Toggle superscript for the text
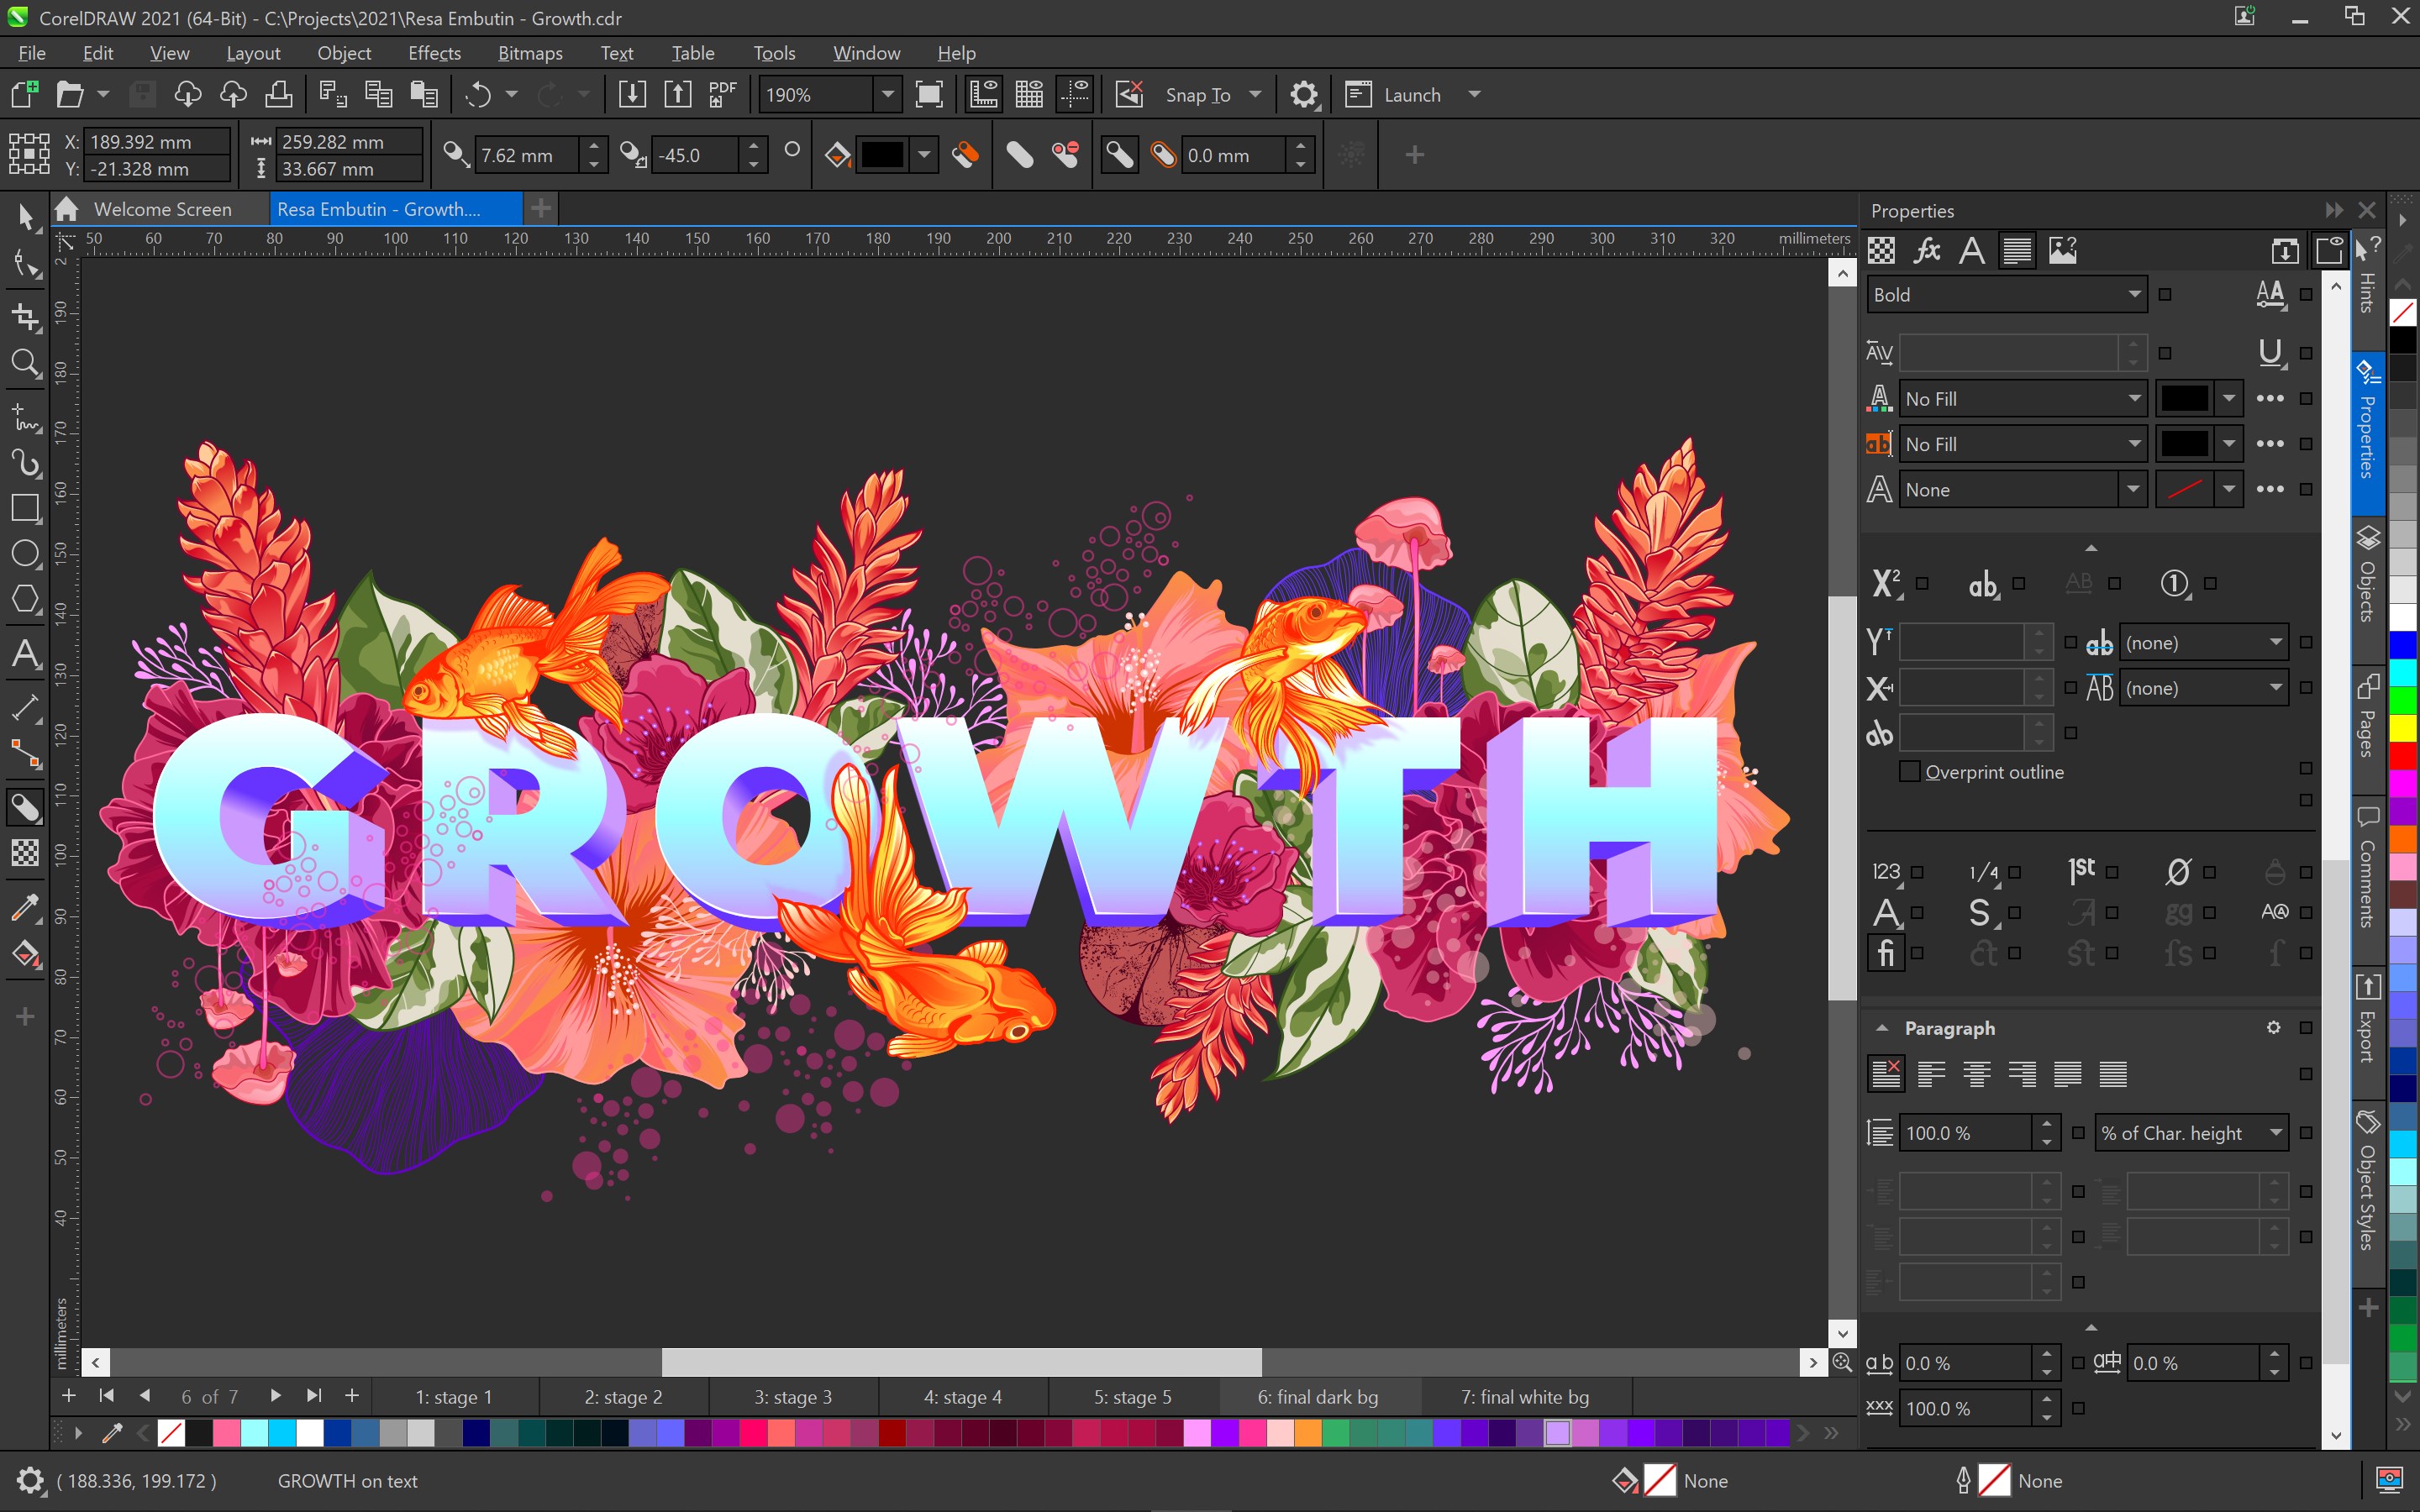 [x=1885, y=583]
